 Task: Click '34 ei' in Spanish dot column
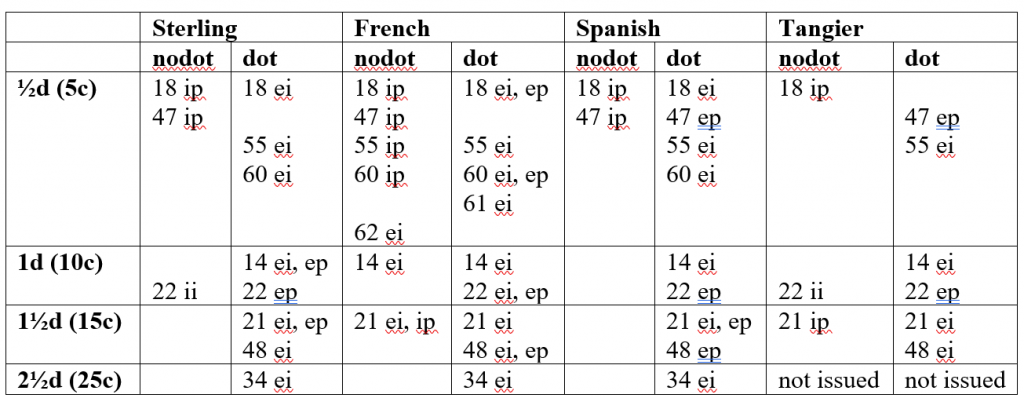(691, 380)
